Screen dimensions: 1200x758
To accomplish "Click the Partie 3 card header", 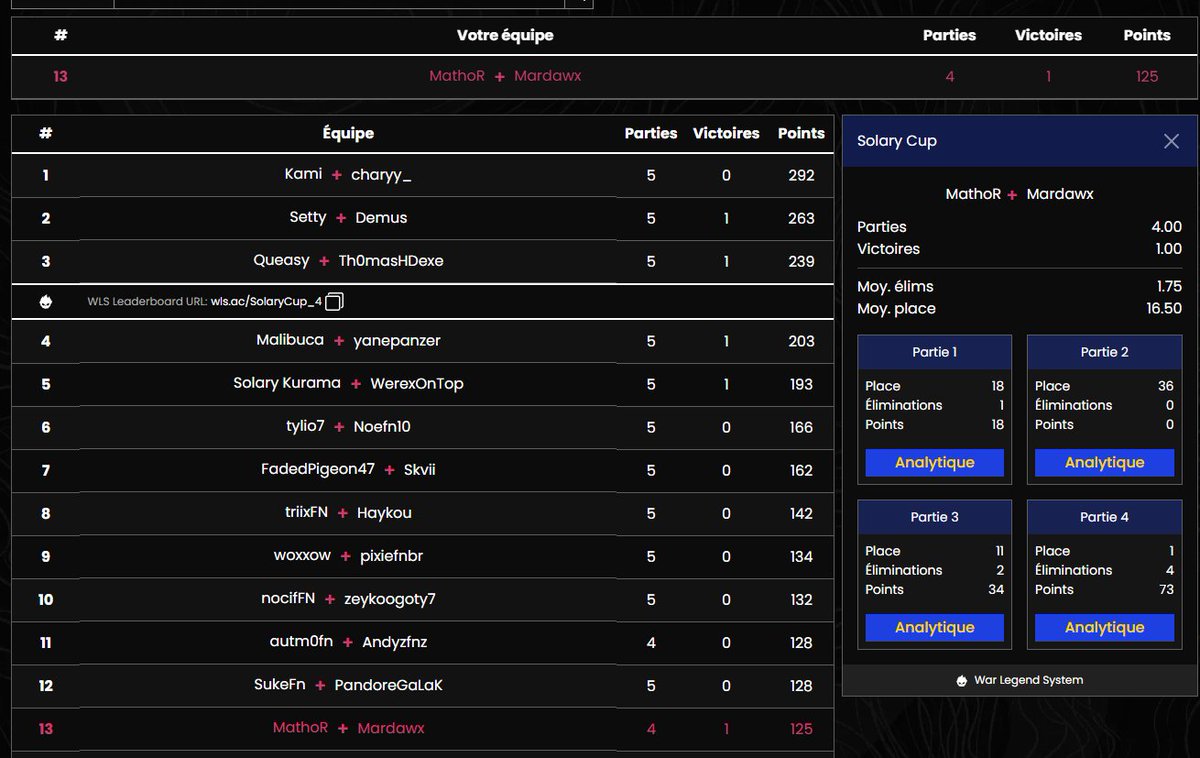I will tap(935, 517).
